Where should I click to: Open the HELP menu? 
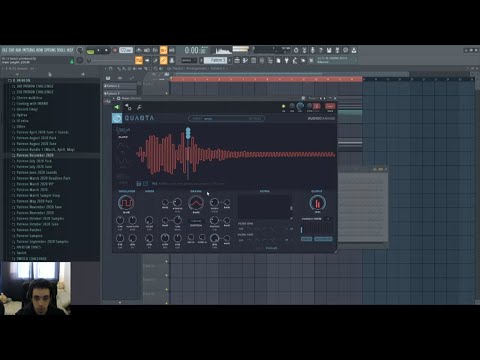click(70, 50)
